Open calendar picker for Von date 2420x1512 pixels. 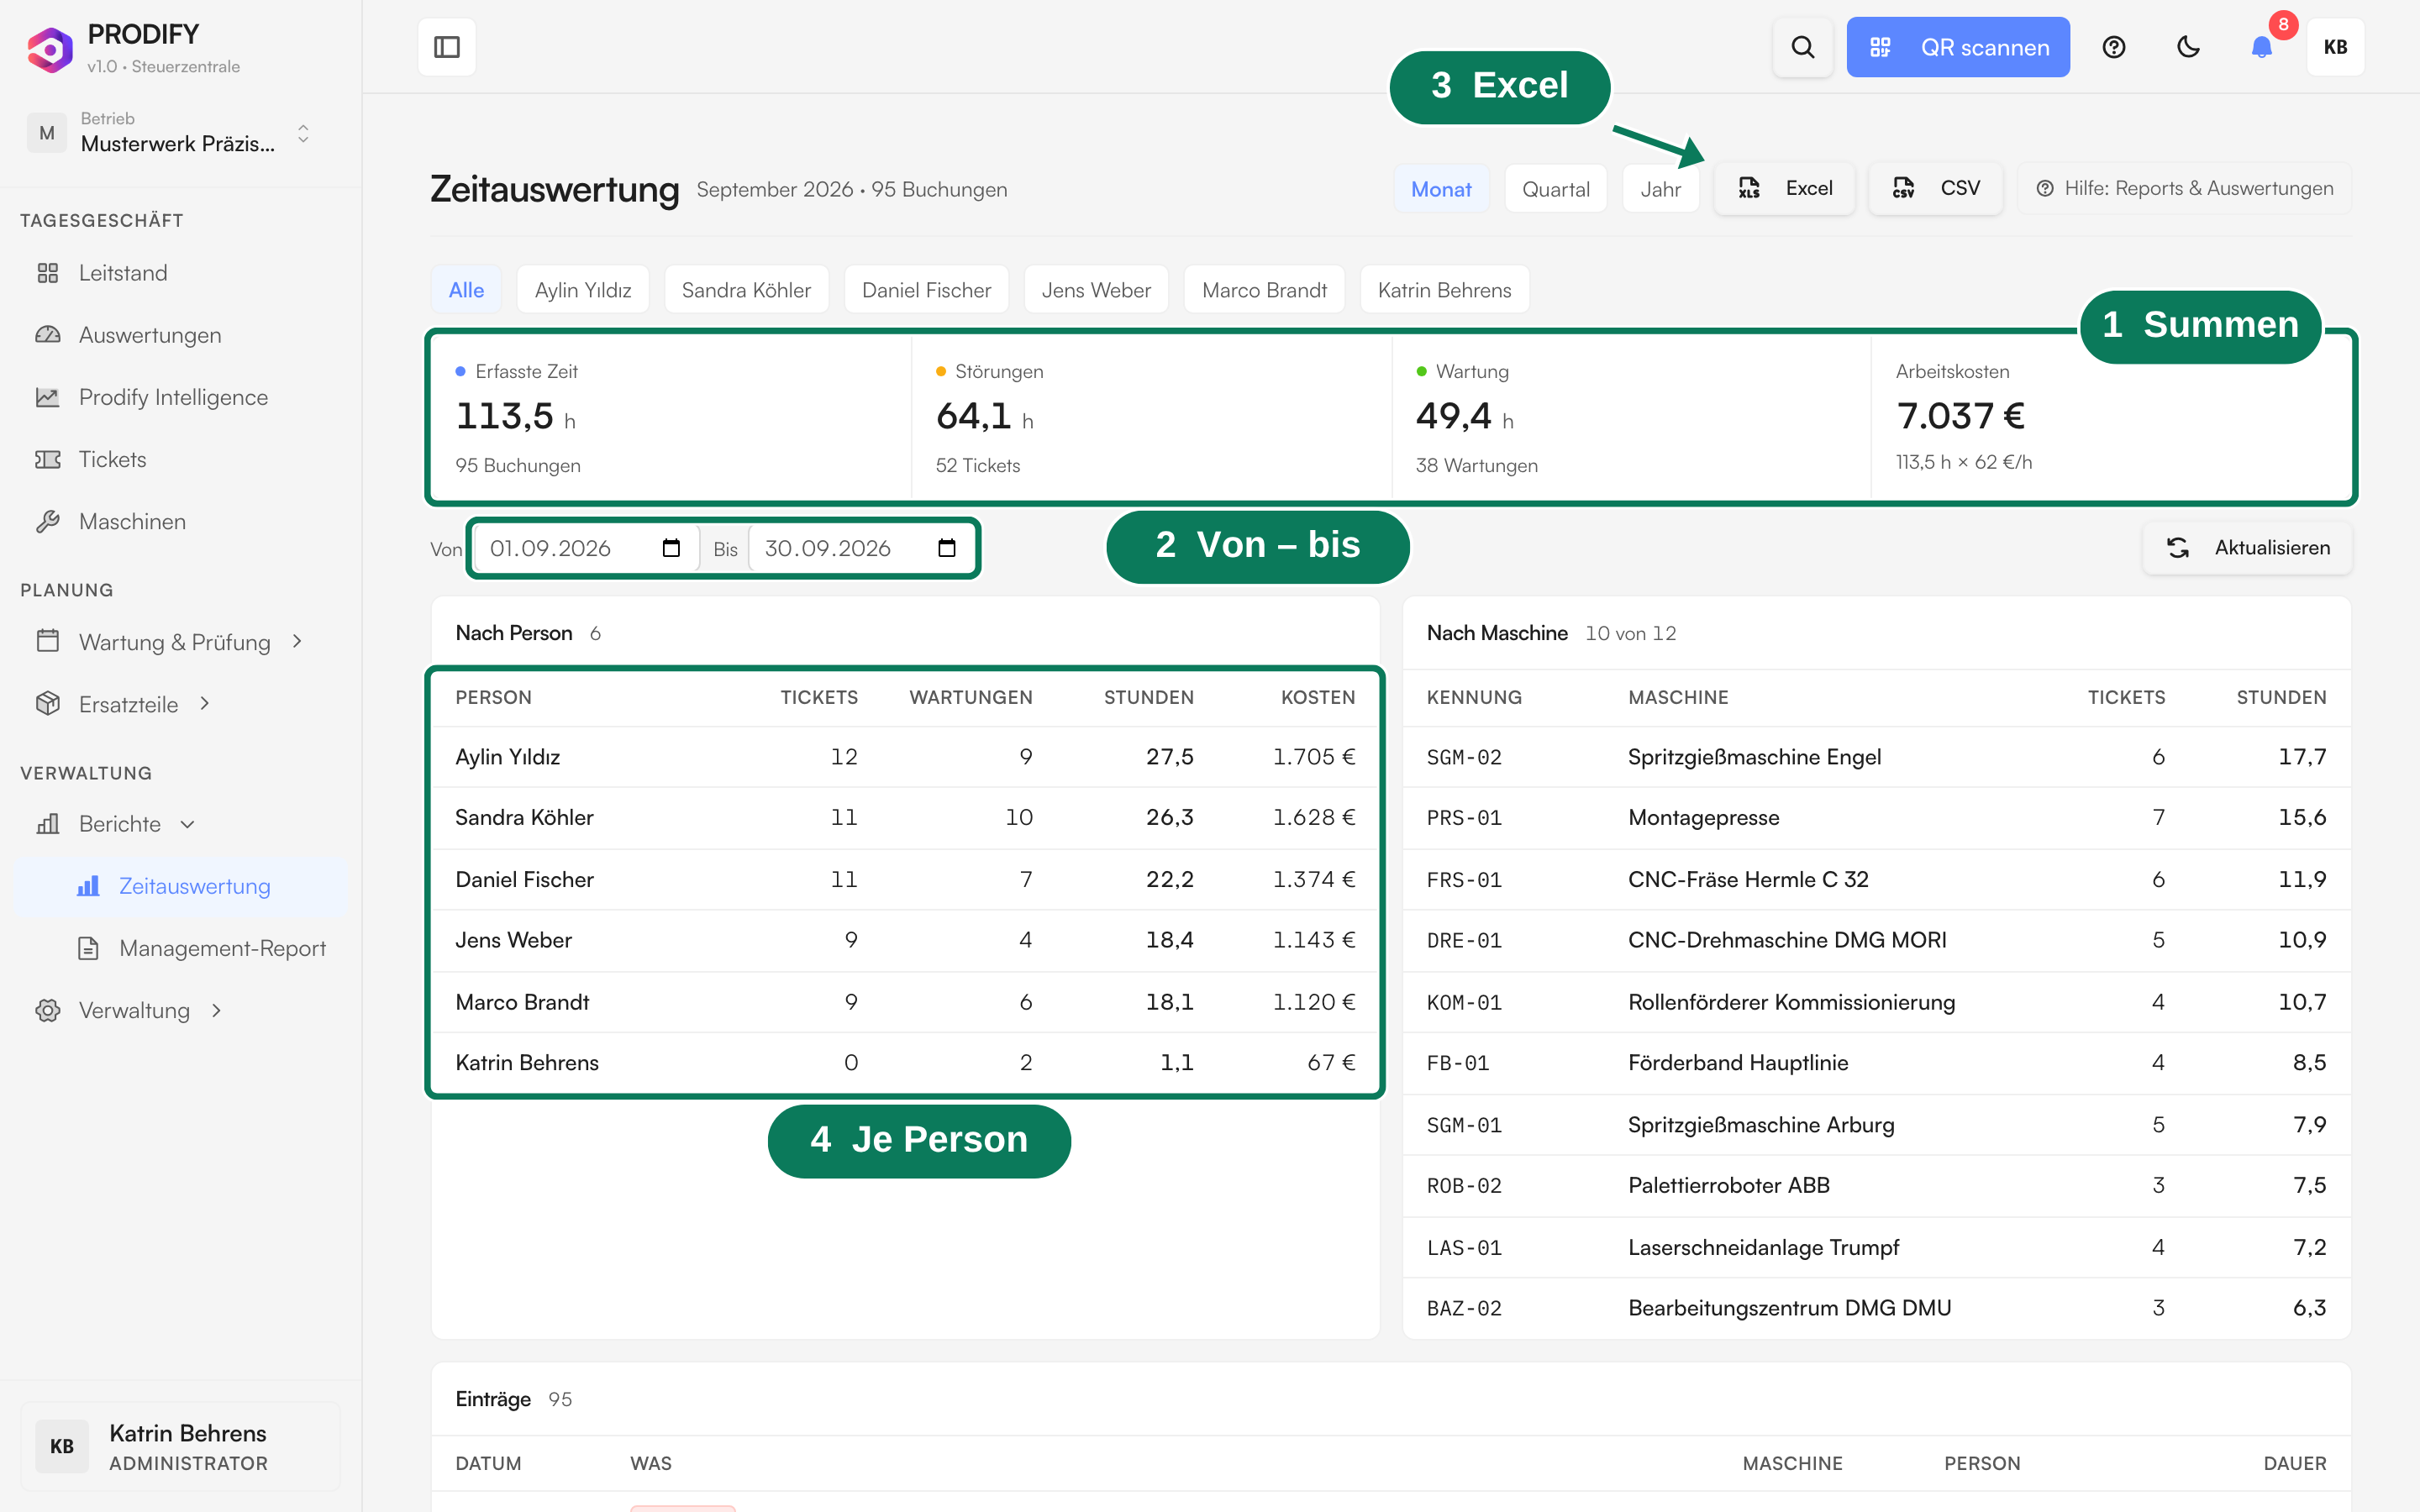point(671,548)
